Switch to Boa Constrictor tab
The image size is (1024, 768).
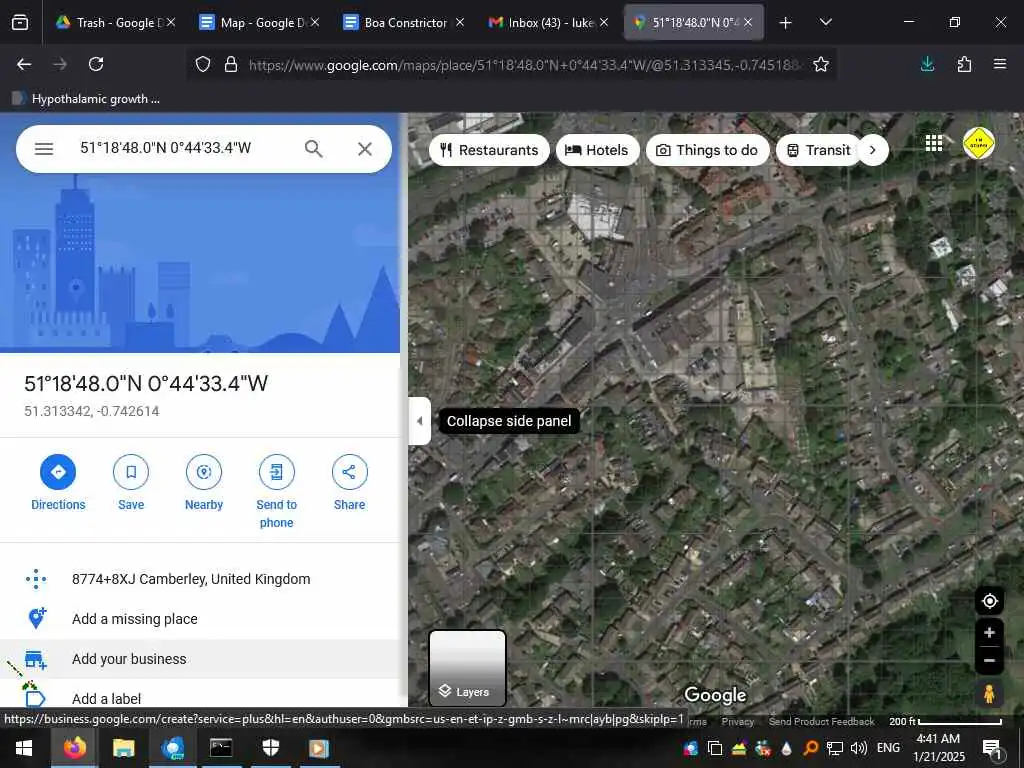pyautogui.click(x=403, y=22)
